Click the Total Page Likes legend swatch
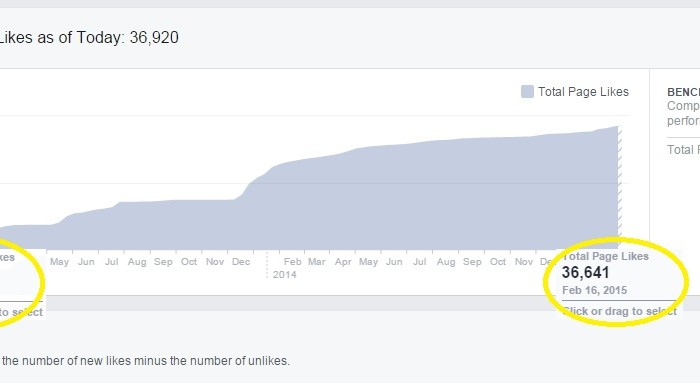700x384 pixels. click(527, 92)
